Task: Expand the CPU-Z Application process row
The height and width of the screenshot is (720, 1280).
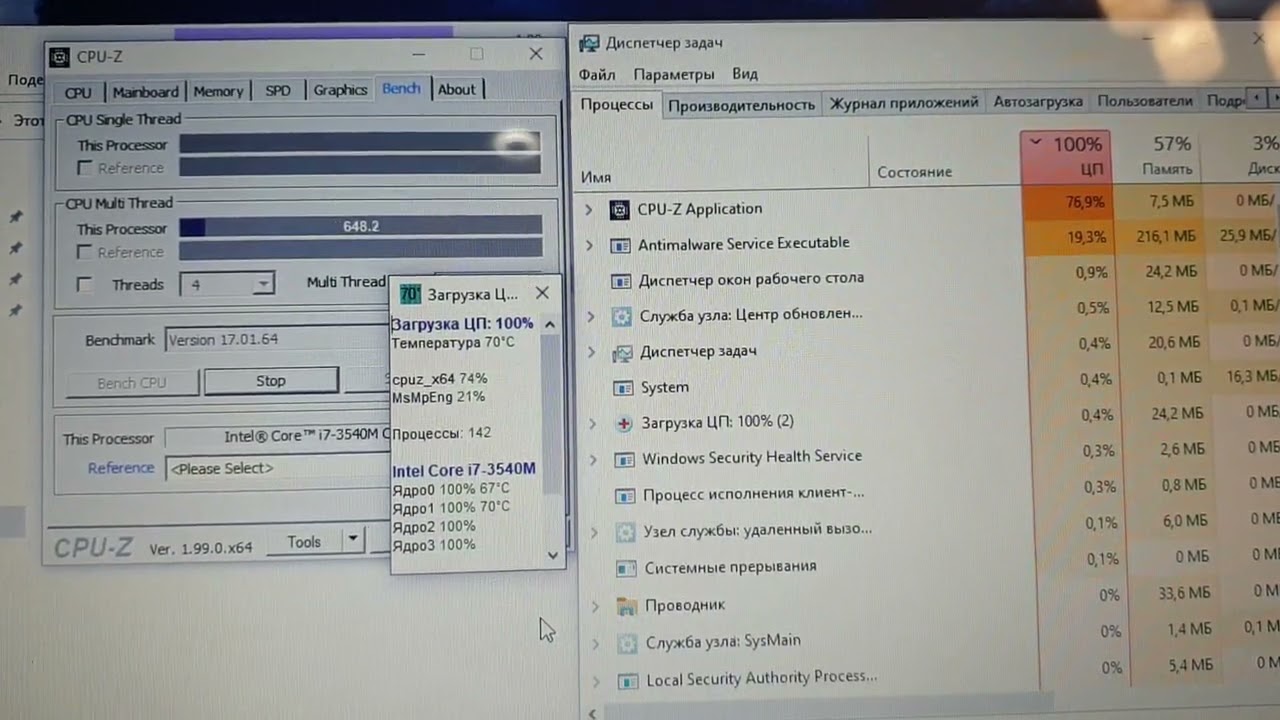Action: pyautogui.click(x=588, y=210)
